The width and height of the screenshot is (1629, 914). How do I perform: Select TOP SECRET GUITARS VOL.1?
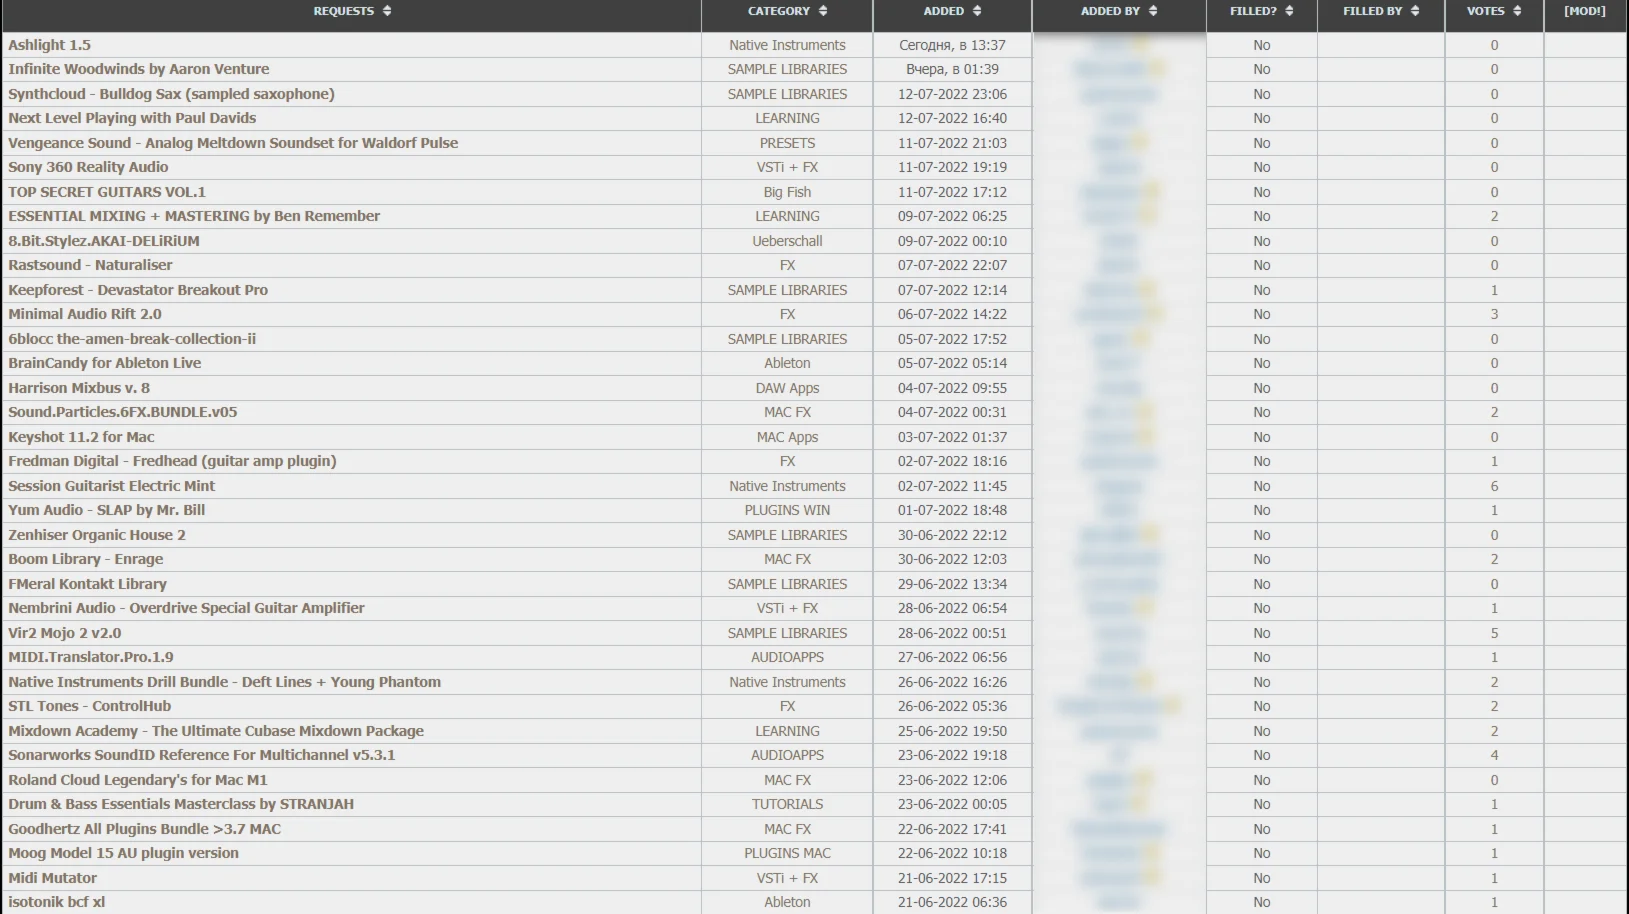point(107,192)
